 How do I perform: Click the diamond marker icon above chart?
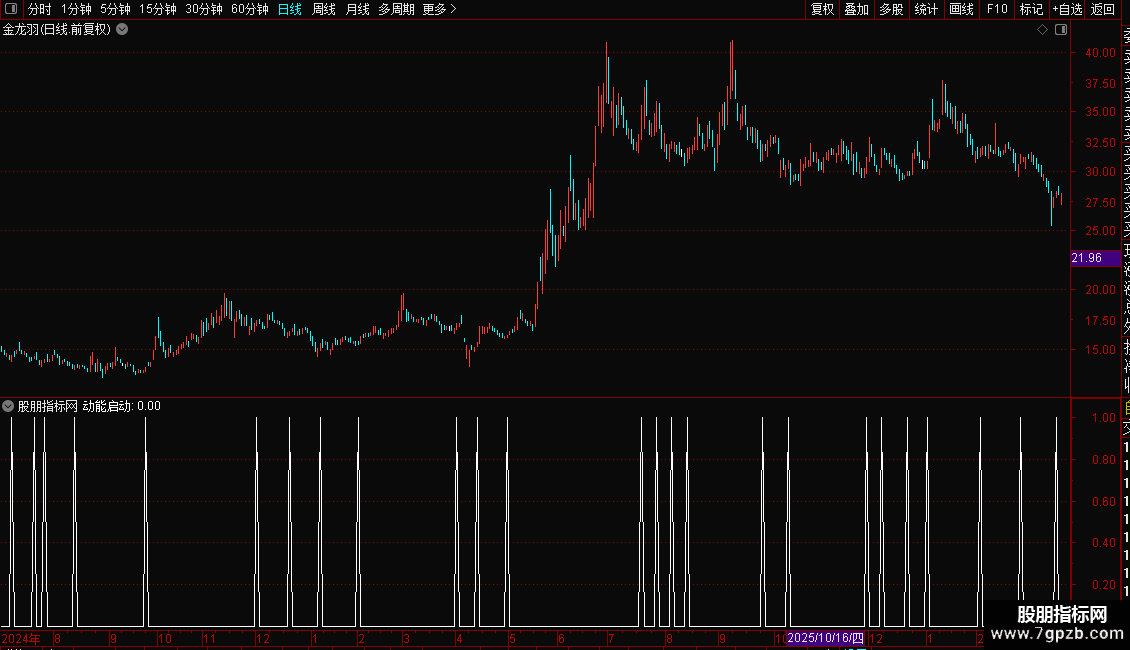(x=1042, y=30)
